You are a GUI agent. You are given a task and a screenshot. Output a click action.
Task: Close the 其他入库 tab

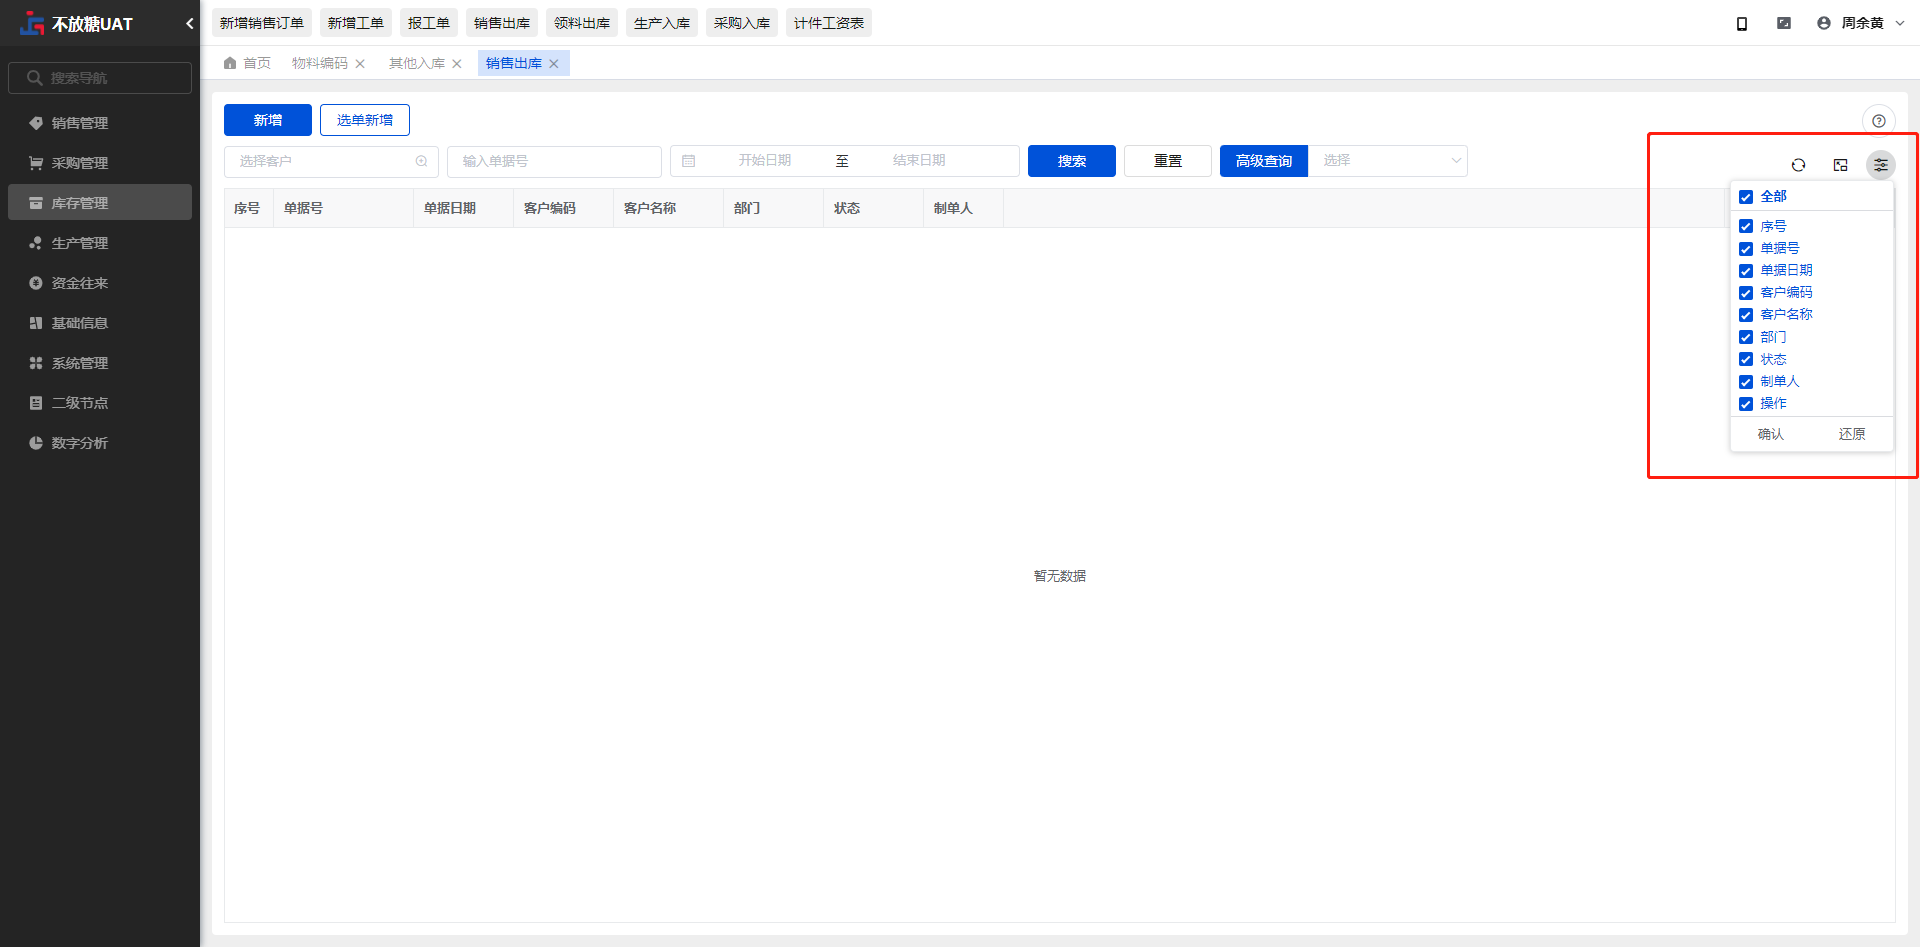click(457, 64)
